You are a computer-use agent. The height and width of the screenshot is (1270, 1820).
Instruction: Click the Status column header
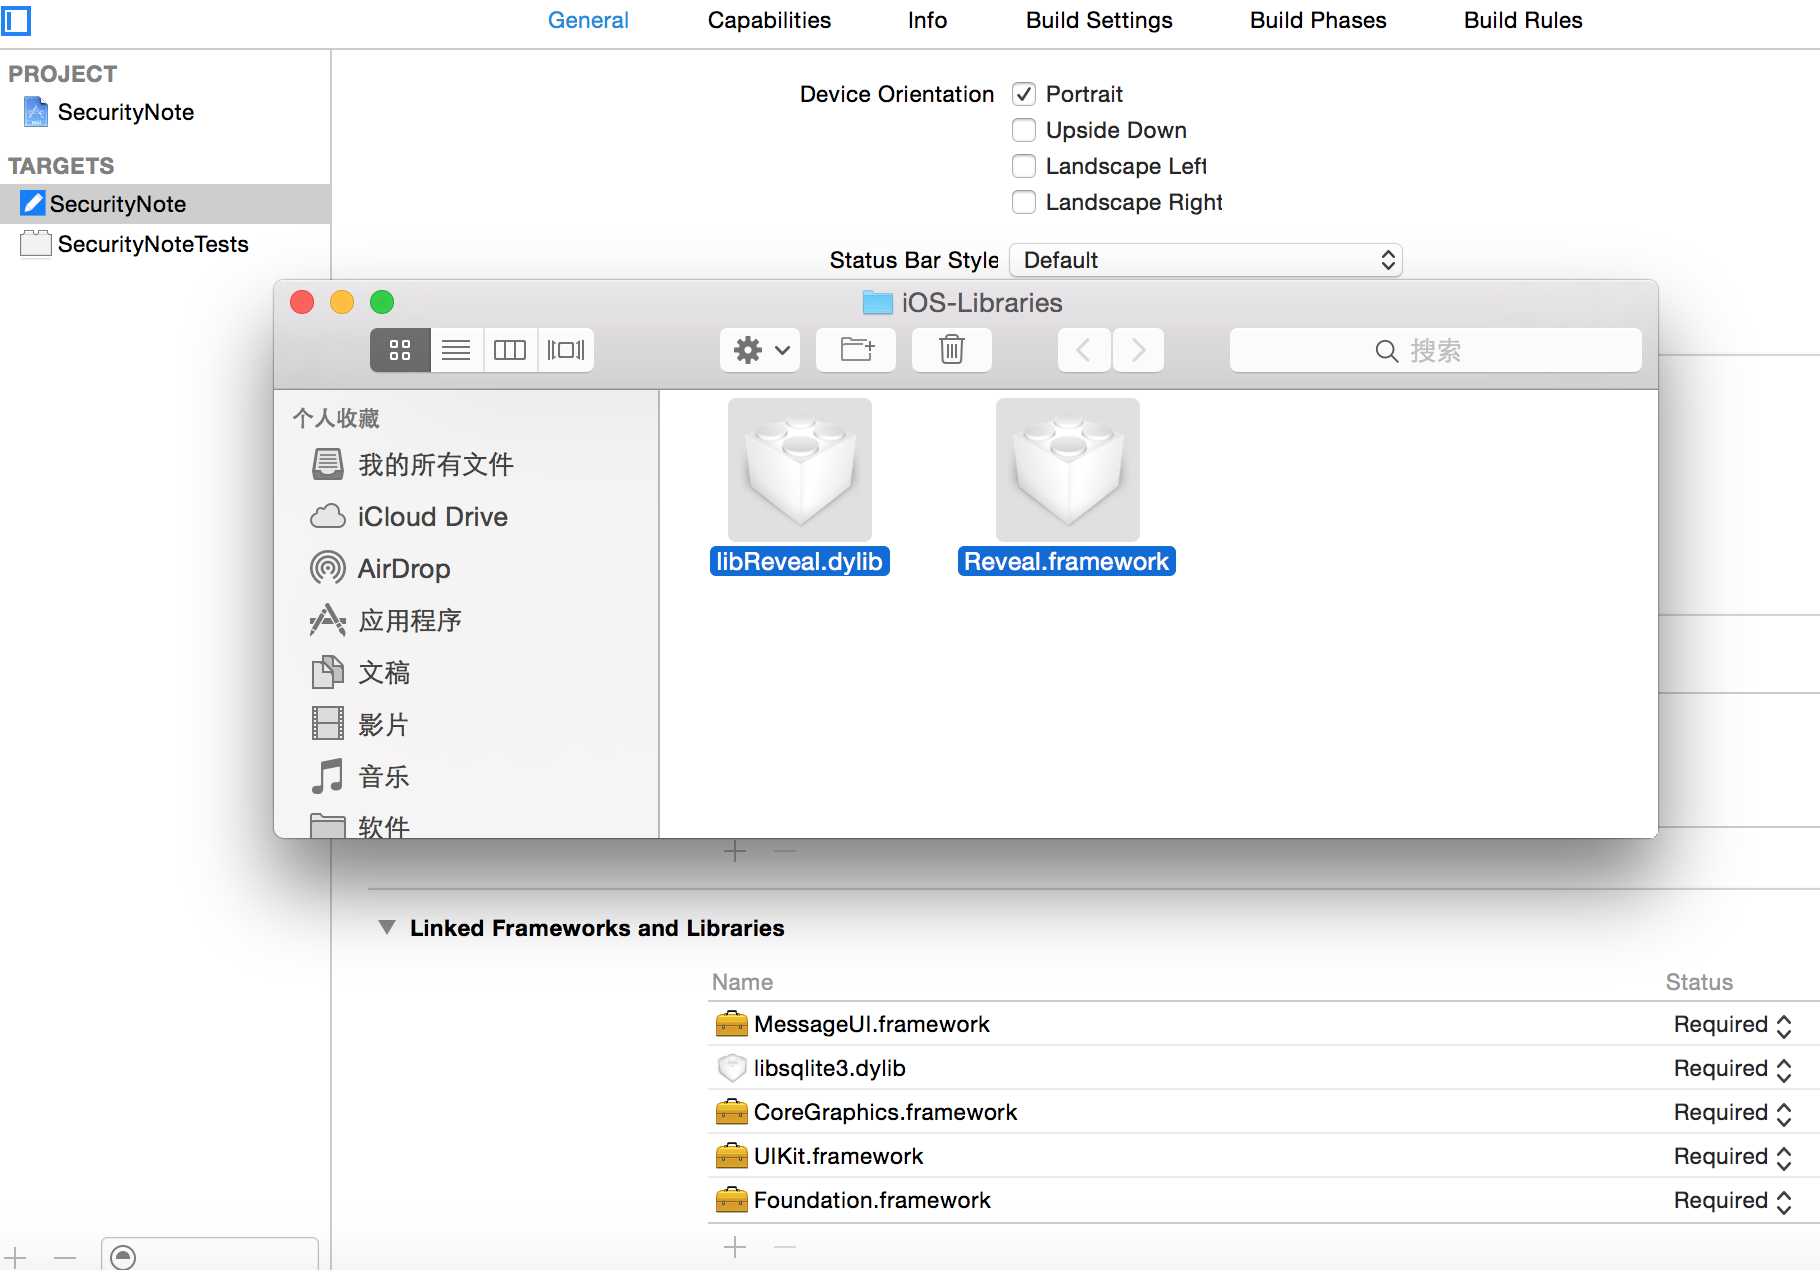pos(1699,982)
